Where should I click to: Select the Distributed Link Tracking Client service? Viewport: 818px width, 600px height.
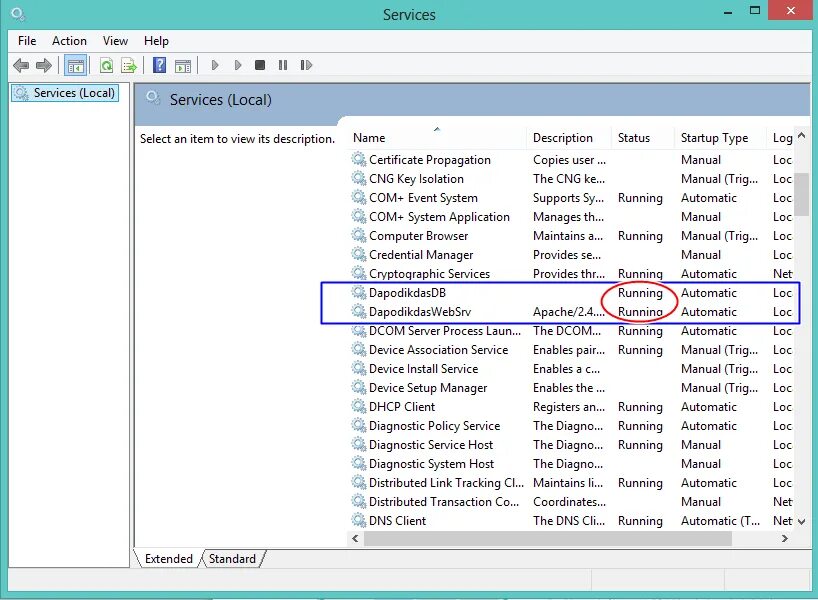click(x=571, y=483)
